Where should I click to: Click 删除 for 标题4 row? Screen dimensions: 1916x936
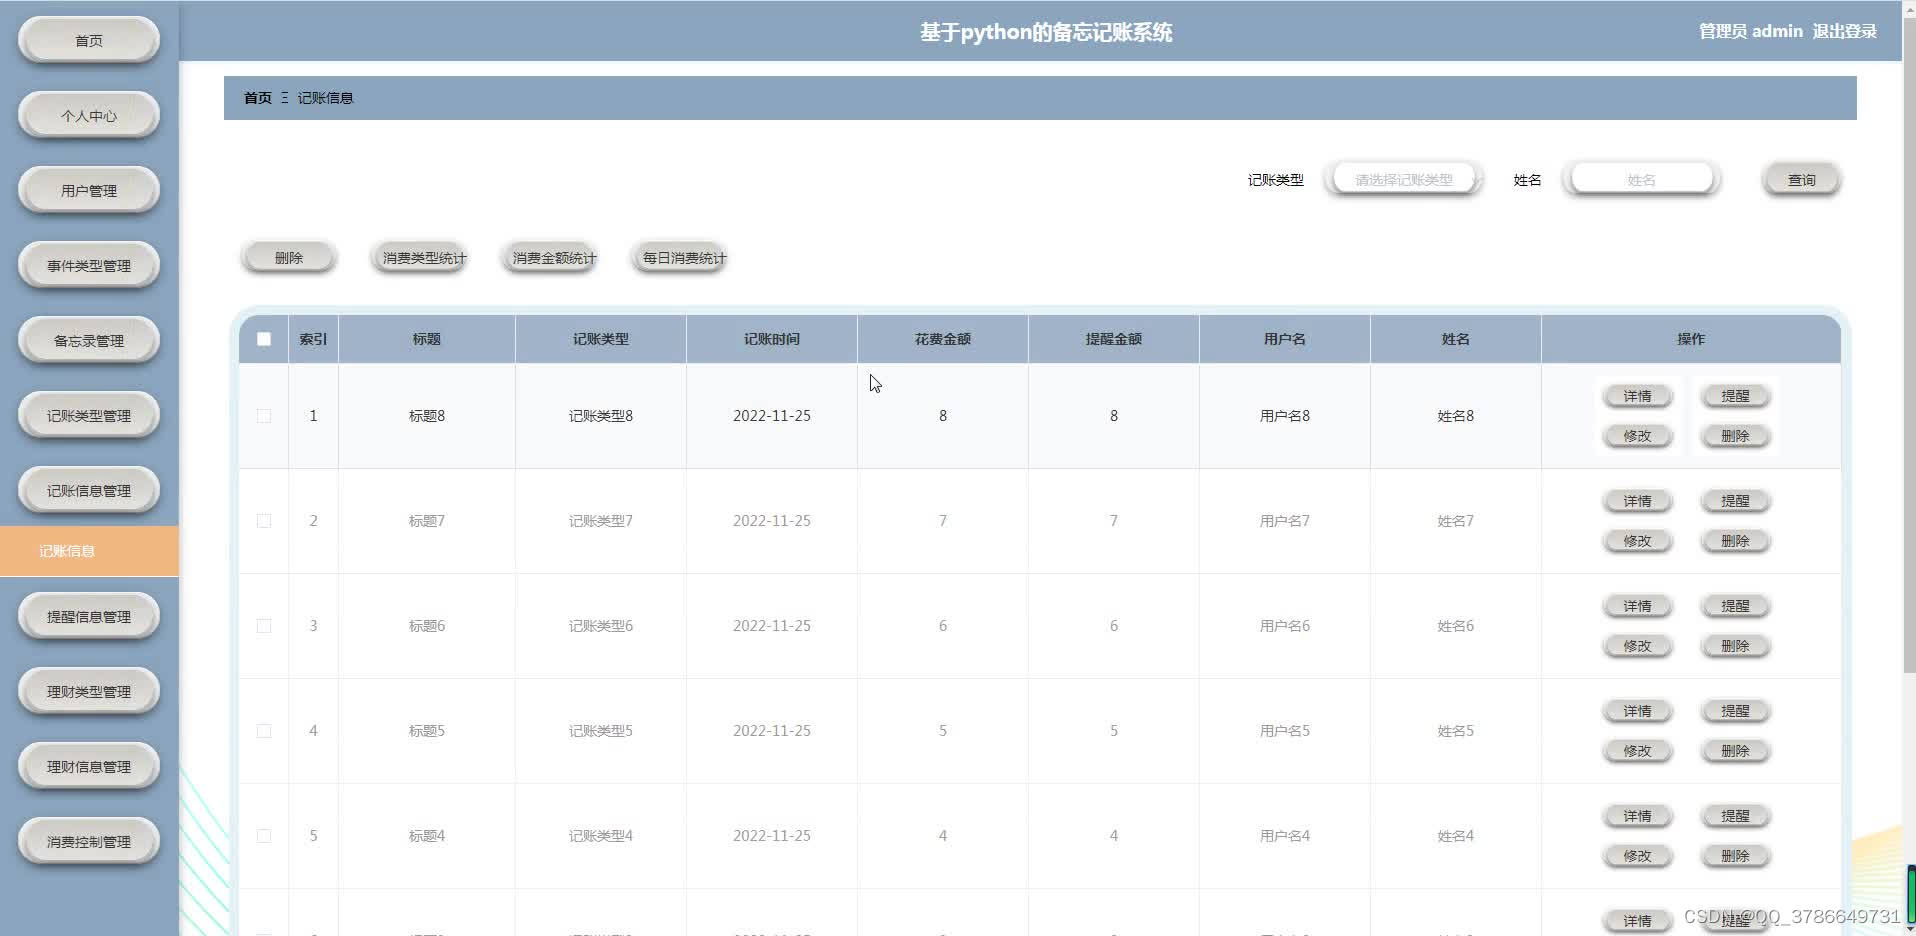tap(1735, 856)
